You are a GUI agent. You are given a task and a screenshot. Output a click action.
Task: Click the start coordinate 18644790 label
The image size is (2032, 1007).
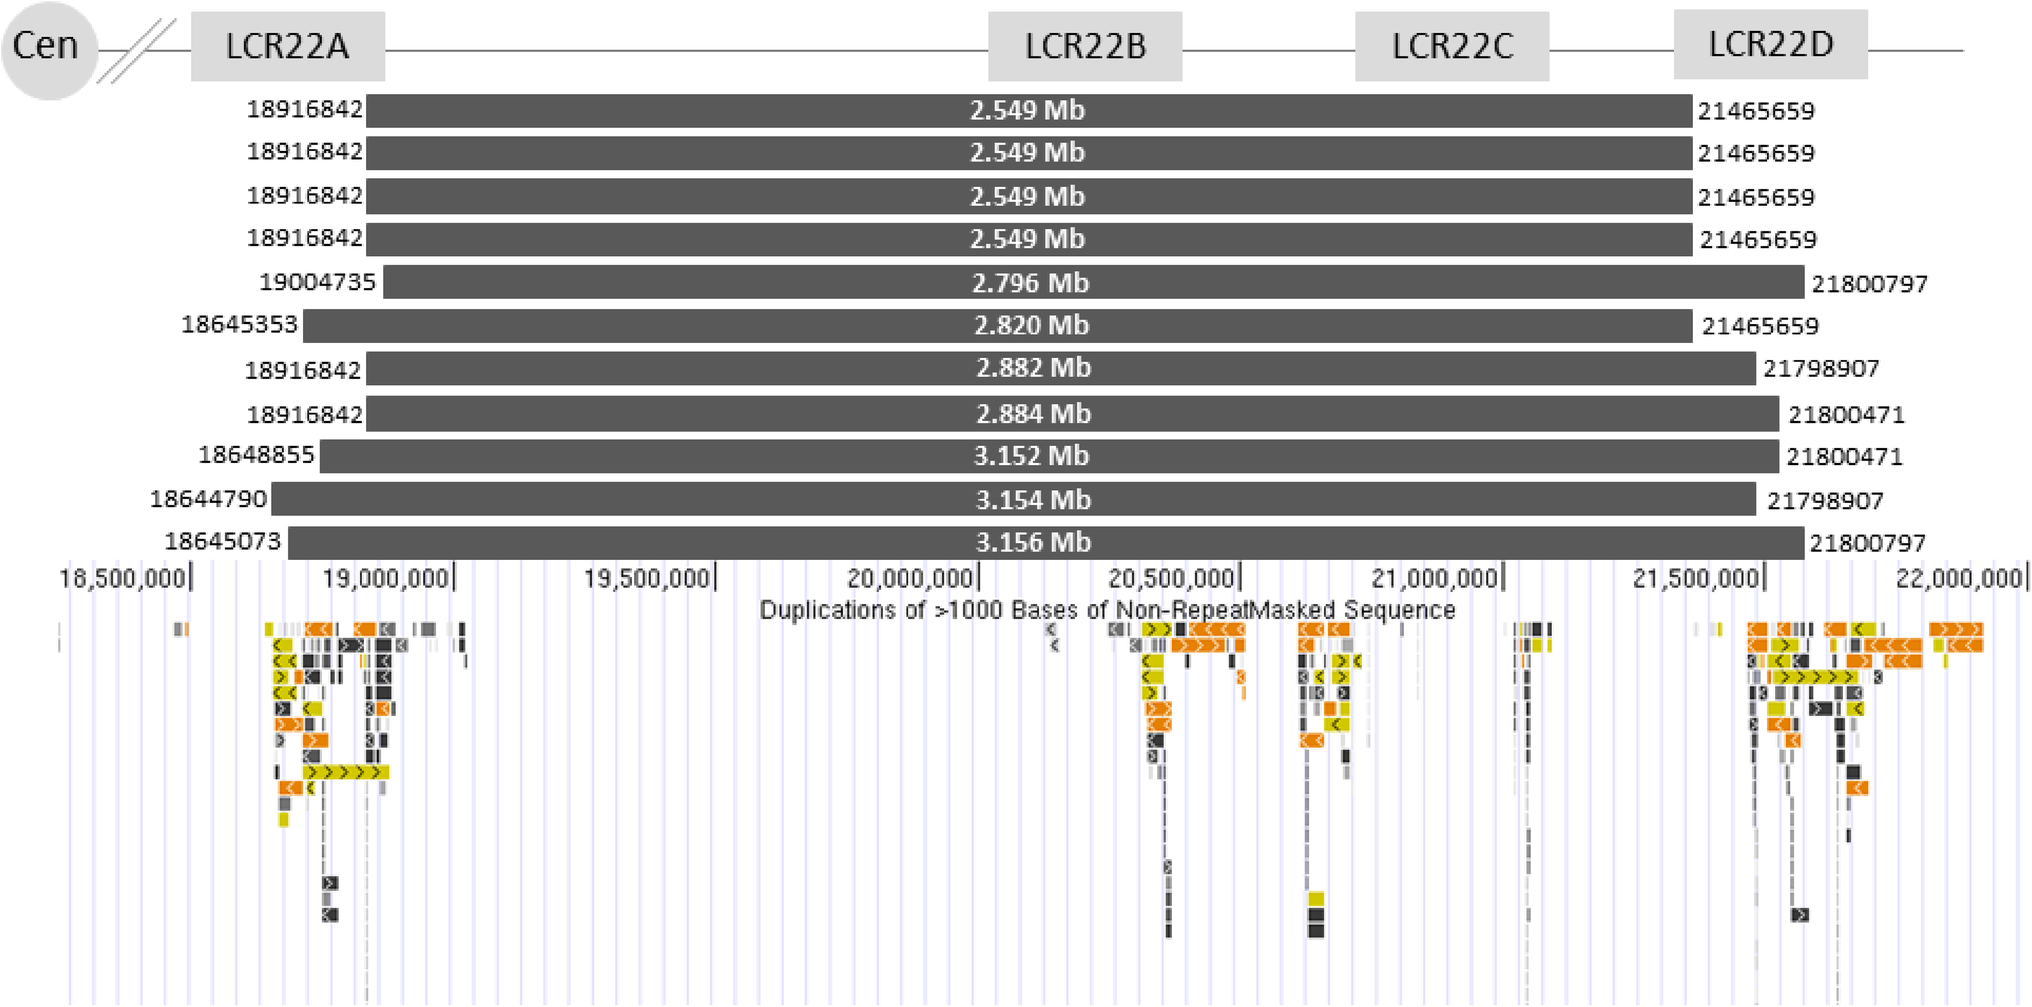click(208, 499)
